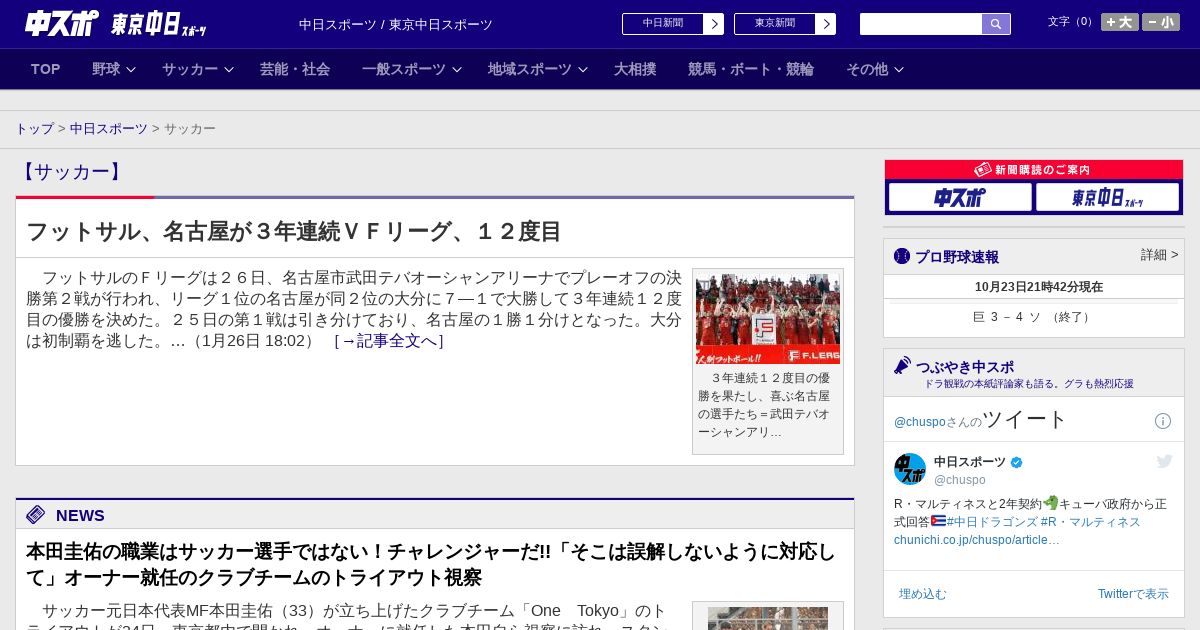Open futsal team celebration photo thumbnail

tap(768, 319)
